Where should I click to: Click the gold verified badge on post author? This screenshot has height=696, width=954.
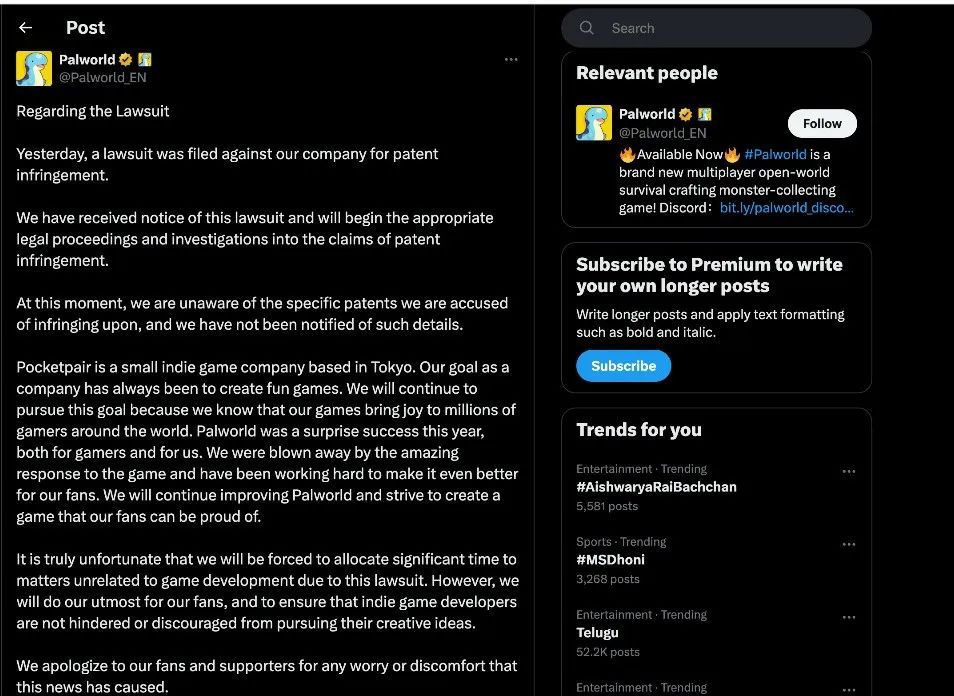126,60
